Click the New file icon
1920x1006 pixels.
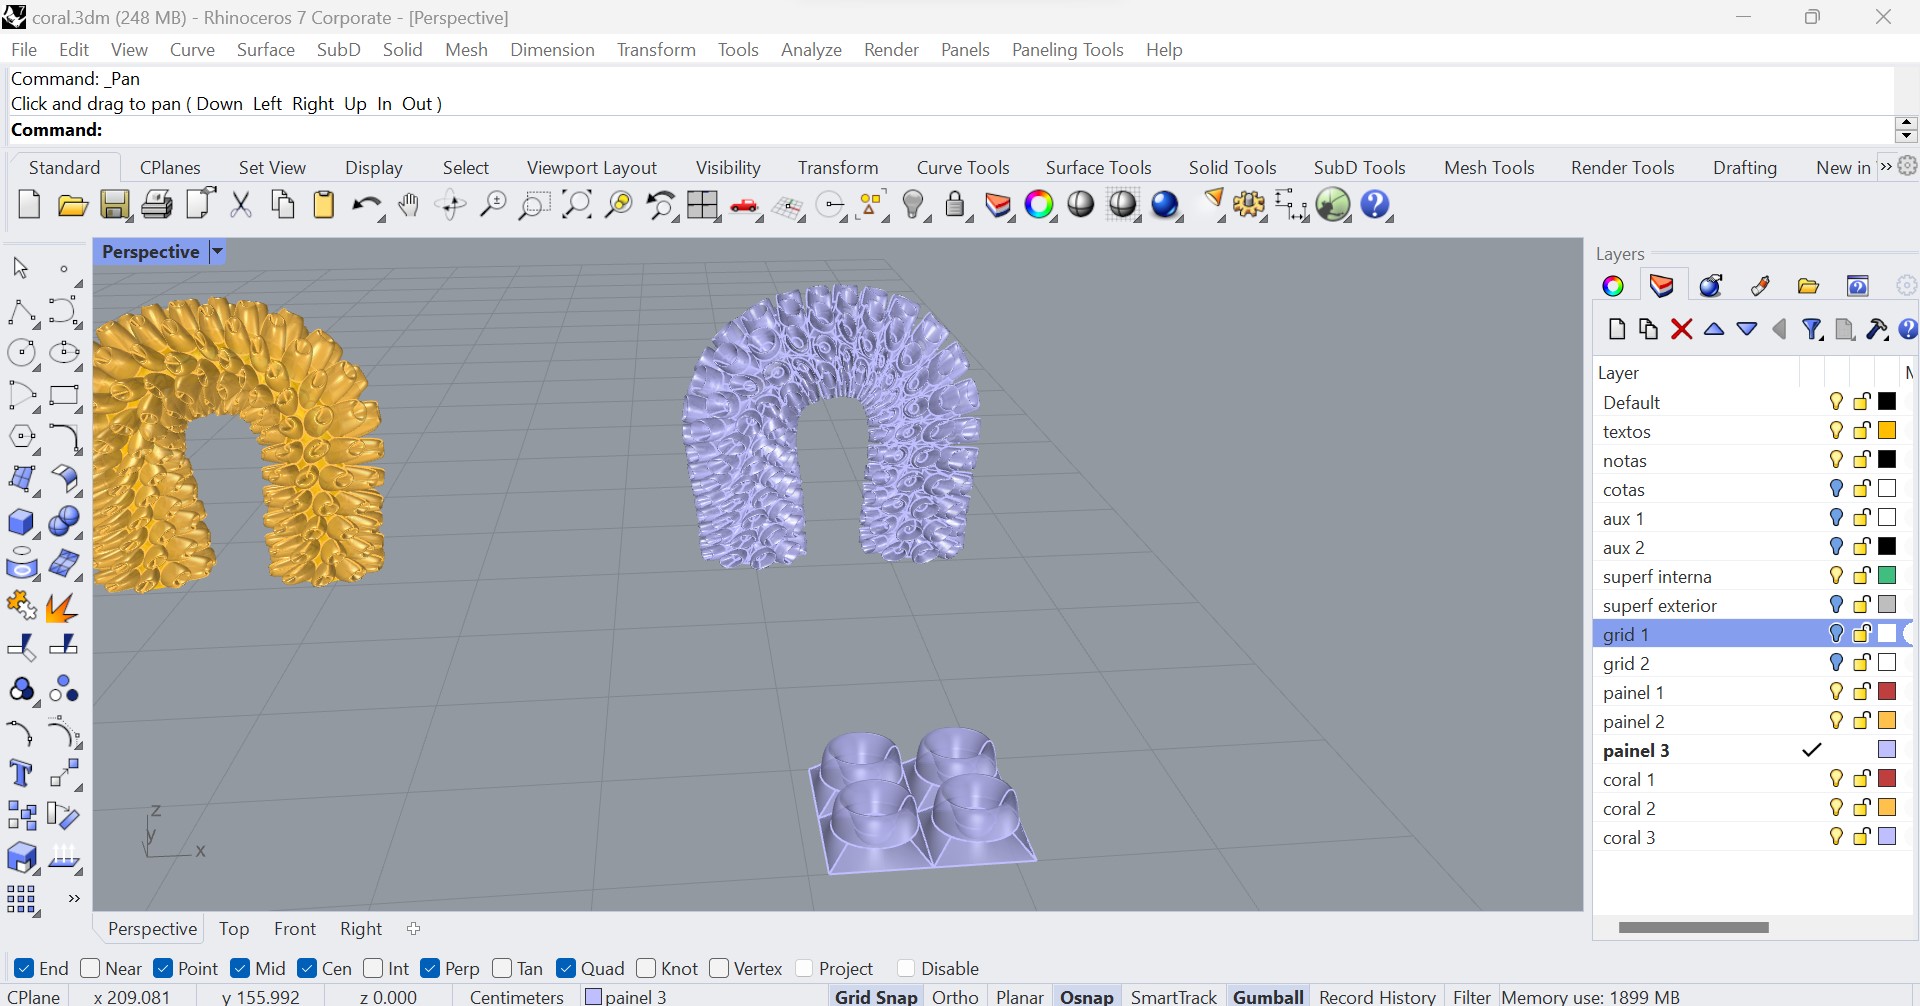29,205
